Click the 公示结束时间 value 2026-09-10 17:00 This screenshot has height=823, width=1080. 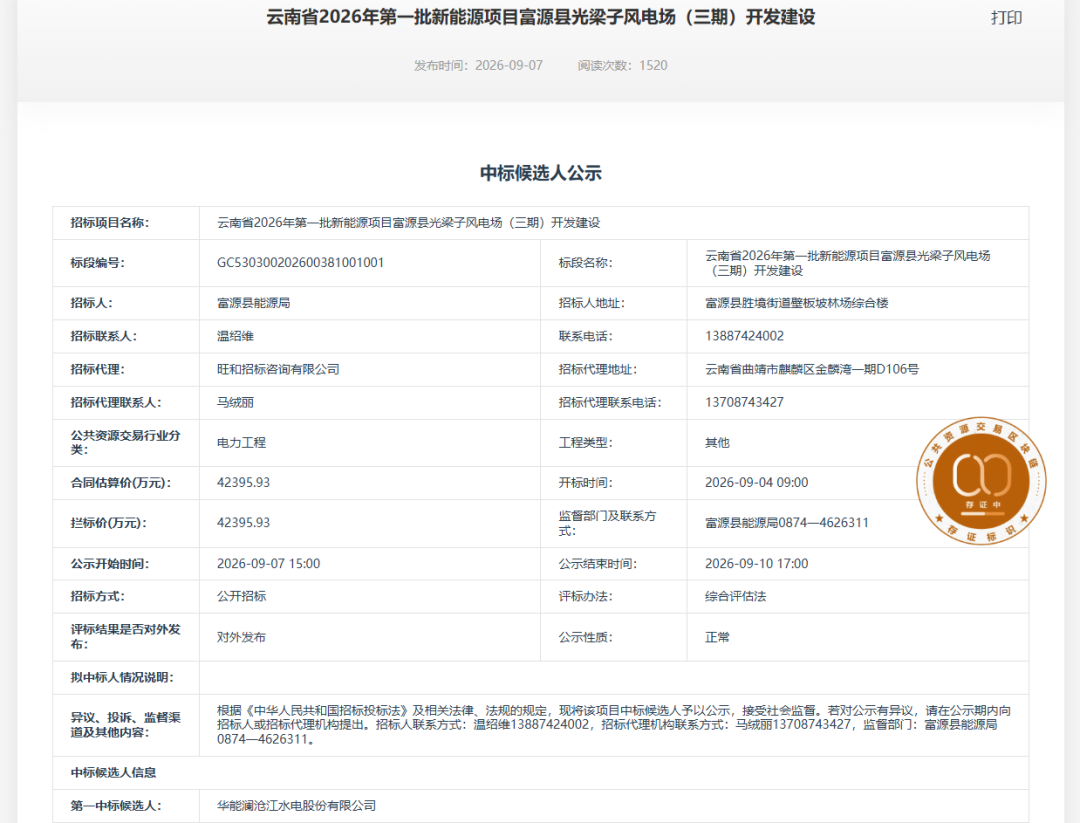756,563
